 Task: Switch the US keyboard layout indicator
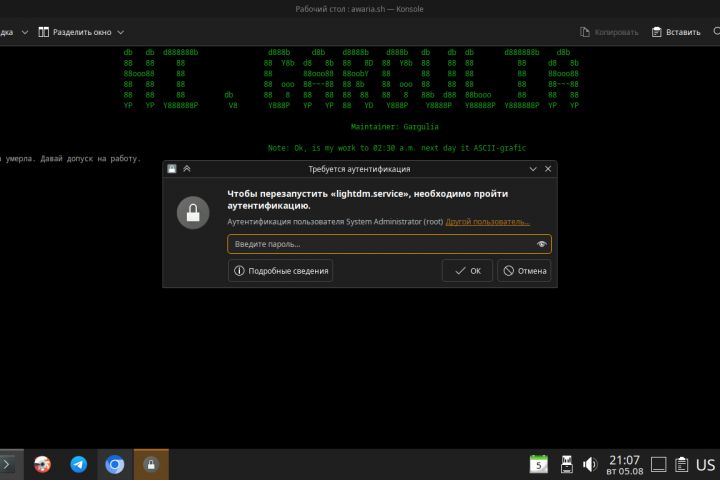(705, 465)
